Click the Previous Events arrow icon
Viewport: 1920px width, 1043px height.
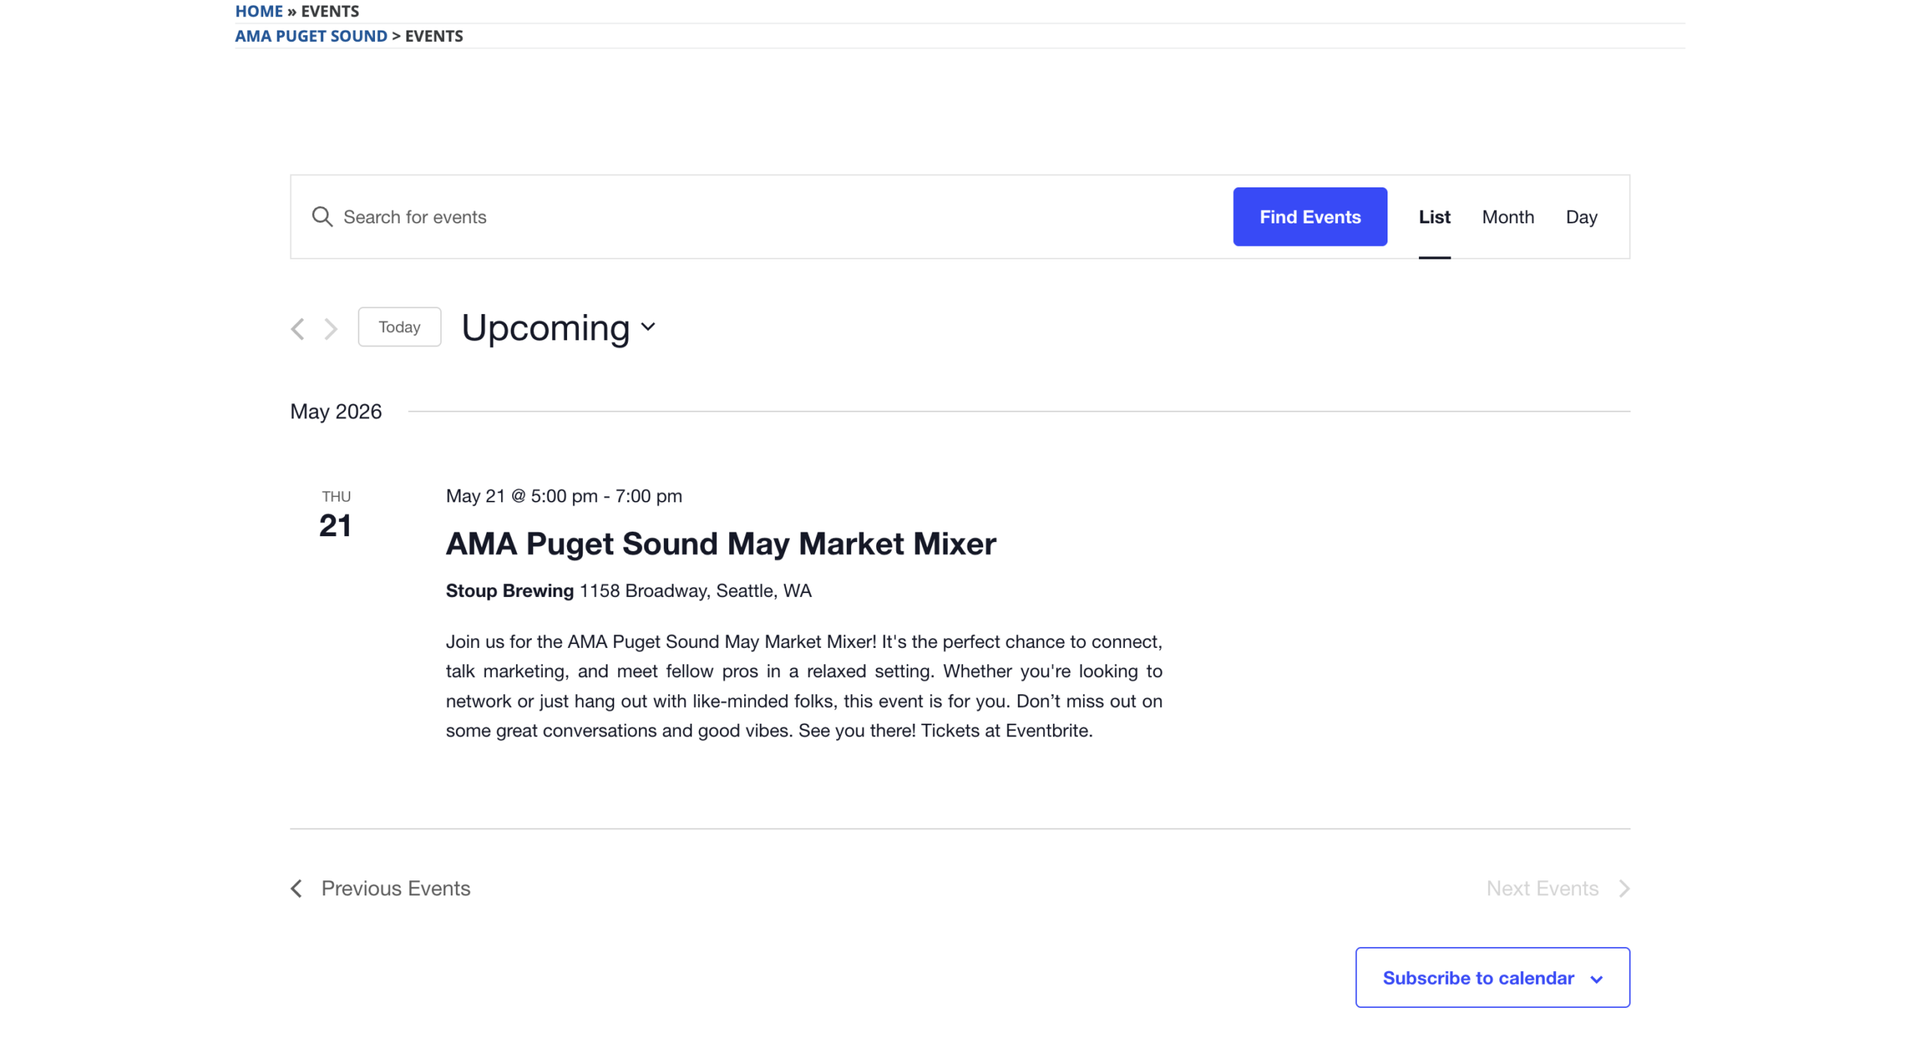click(x=296, y=888)
